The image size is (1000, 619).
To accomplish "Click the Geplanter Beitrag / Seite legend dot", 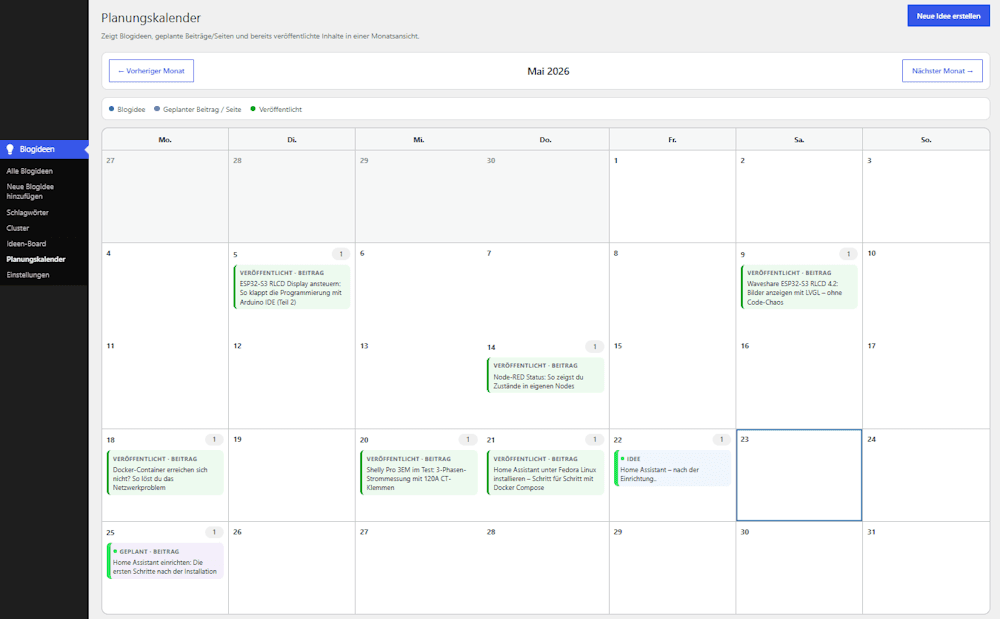I will tap(157, 109).
